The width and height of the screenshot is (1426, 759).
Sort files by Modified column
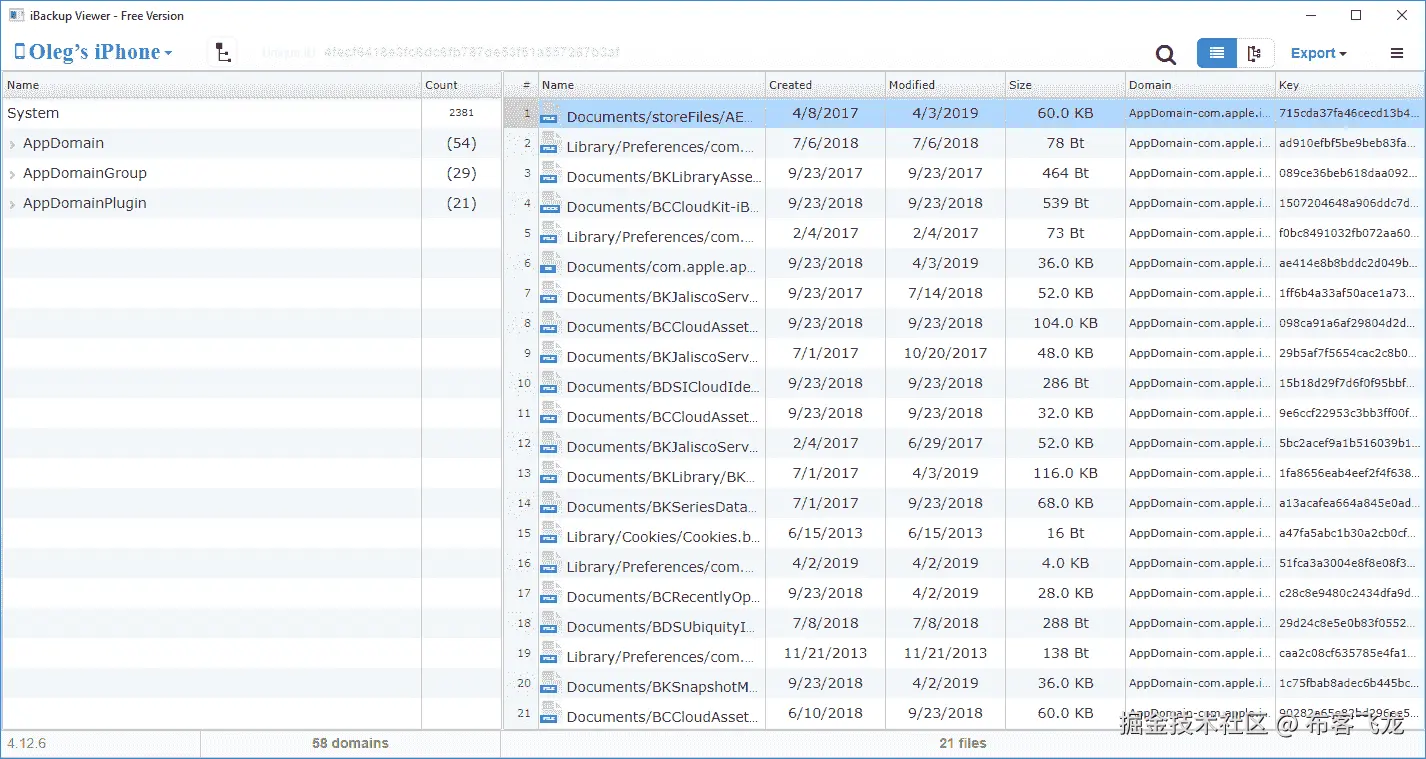(x=945, y=85)
